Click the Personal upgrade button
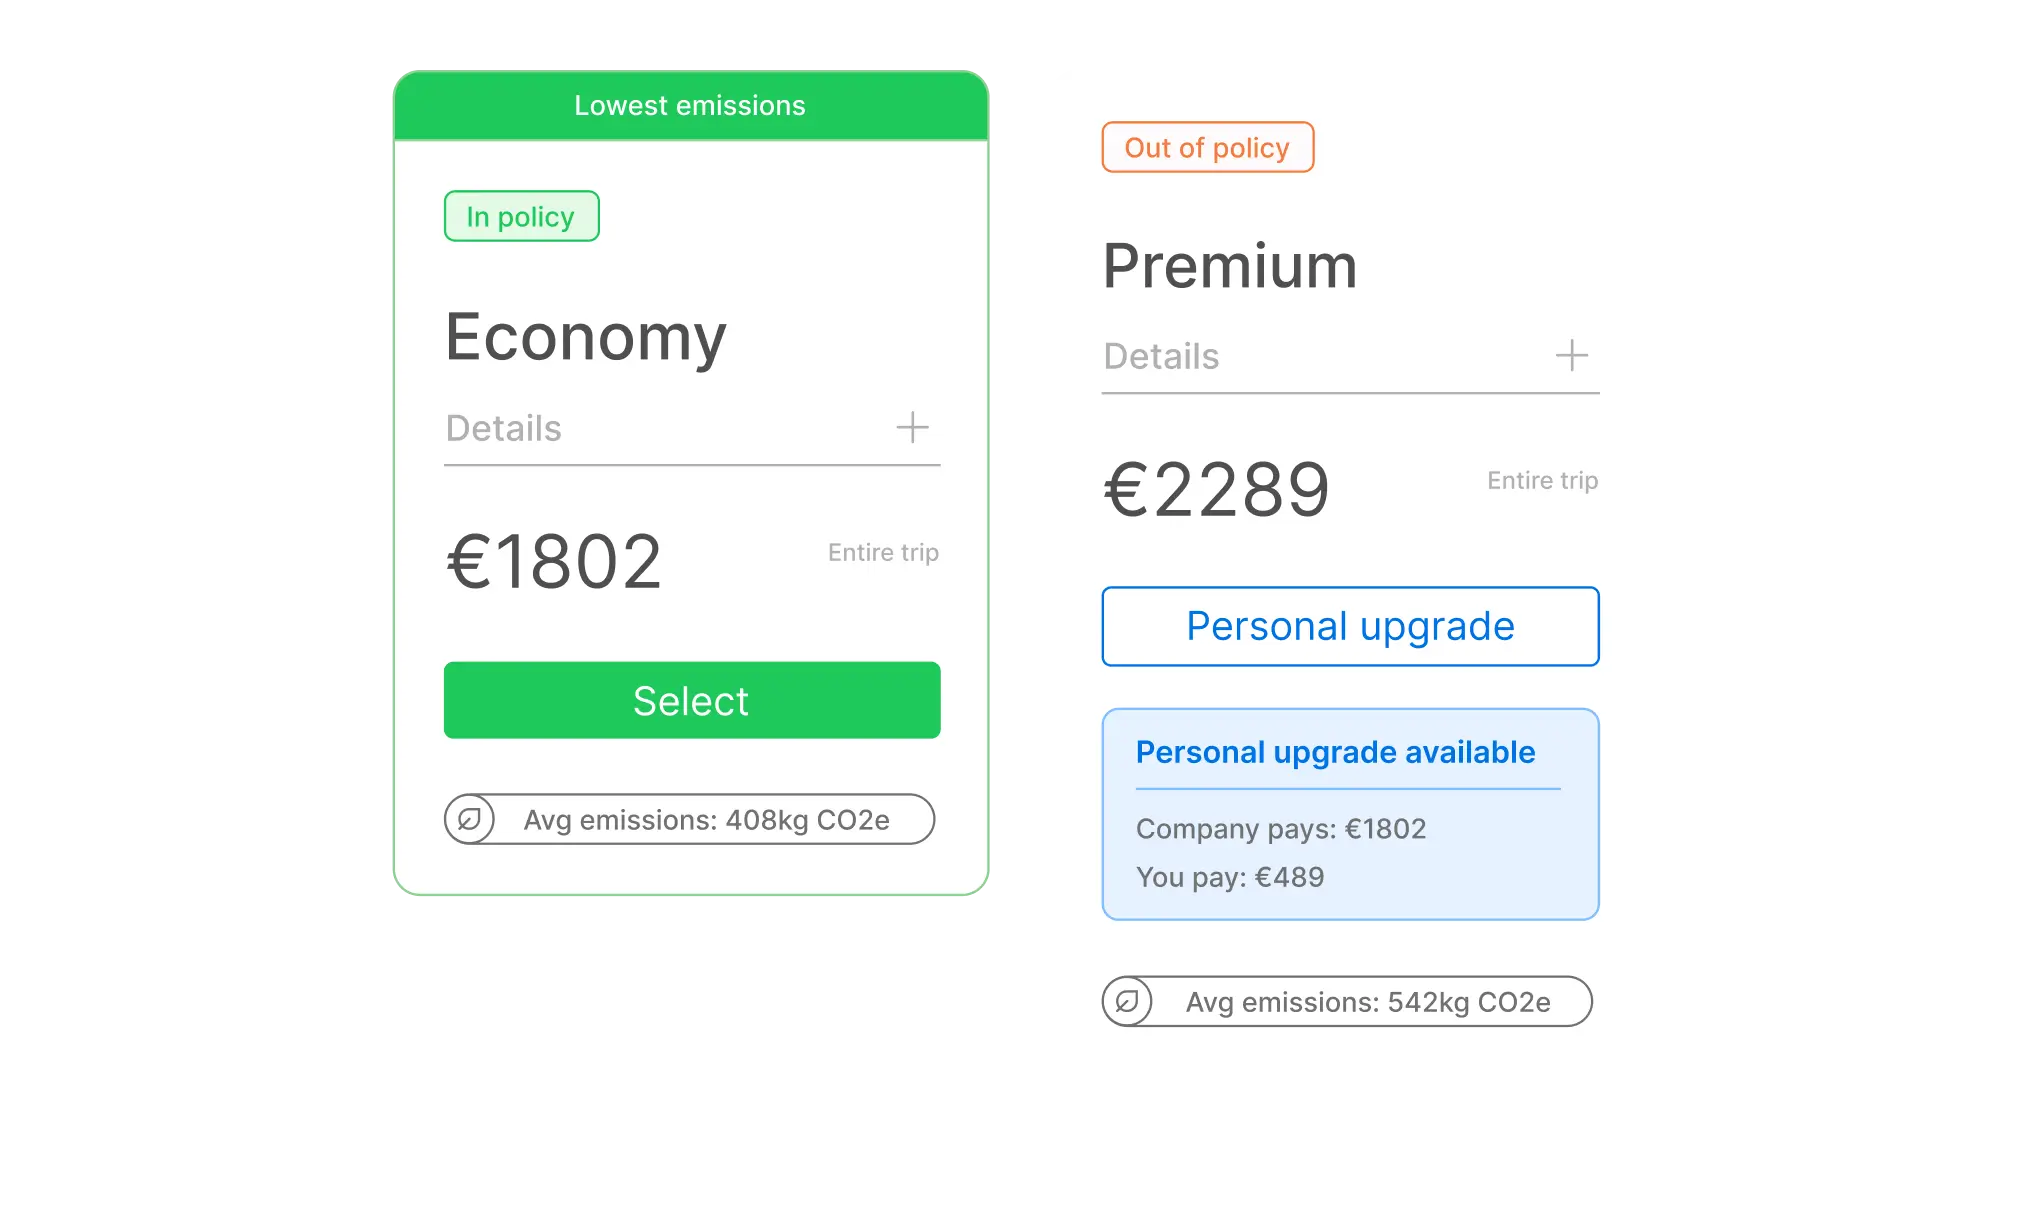The image size is (2040, 1209). click(x=1350, y=626)
